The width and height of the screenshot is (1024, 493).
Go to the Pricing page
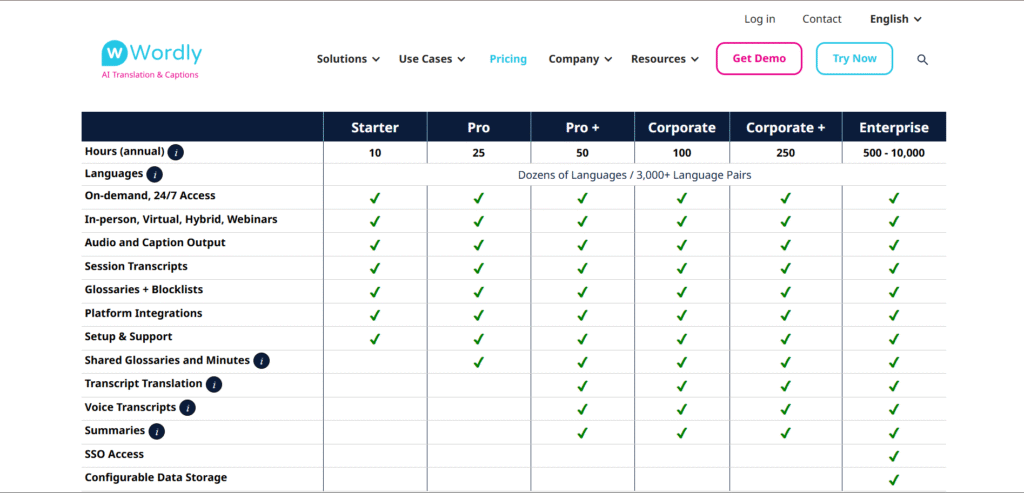508,59
